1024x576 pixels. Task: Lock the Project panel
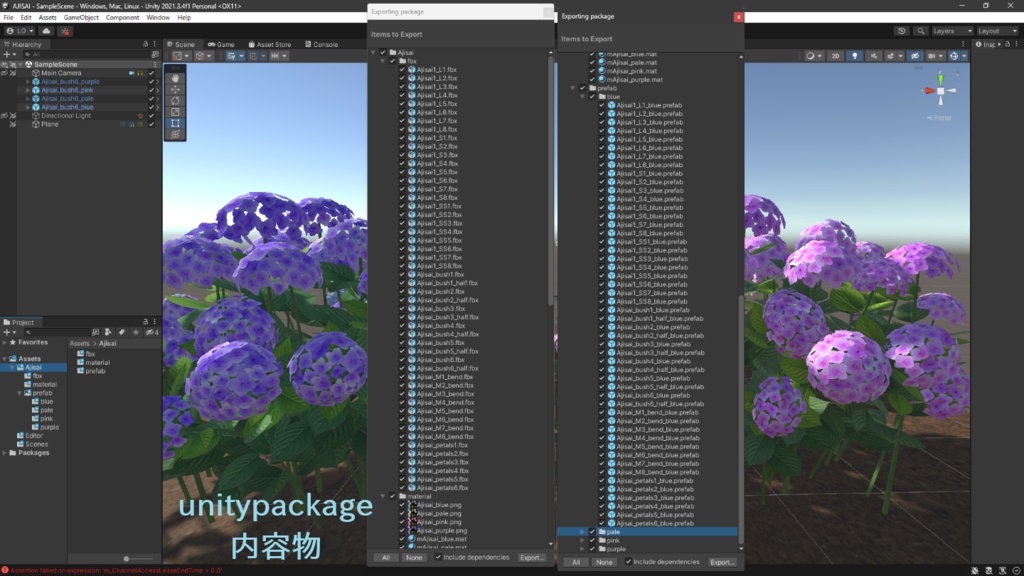[x=146, y=322]
